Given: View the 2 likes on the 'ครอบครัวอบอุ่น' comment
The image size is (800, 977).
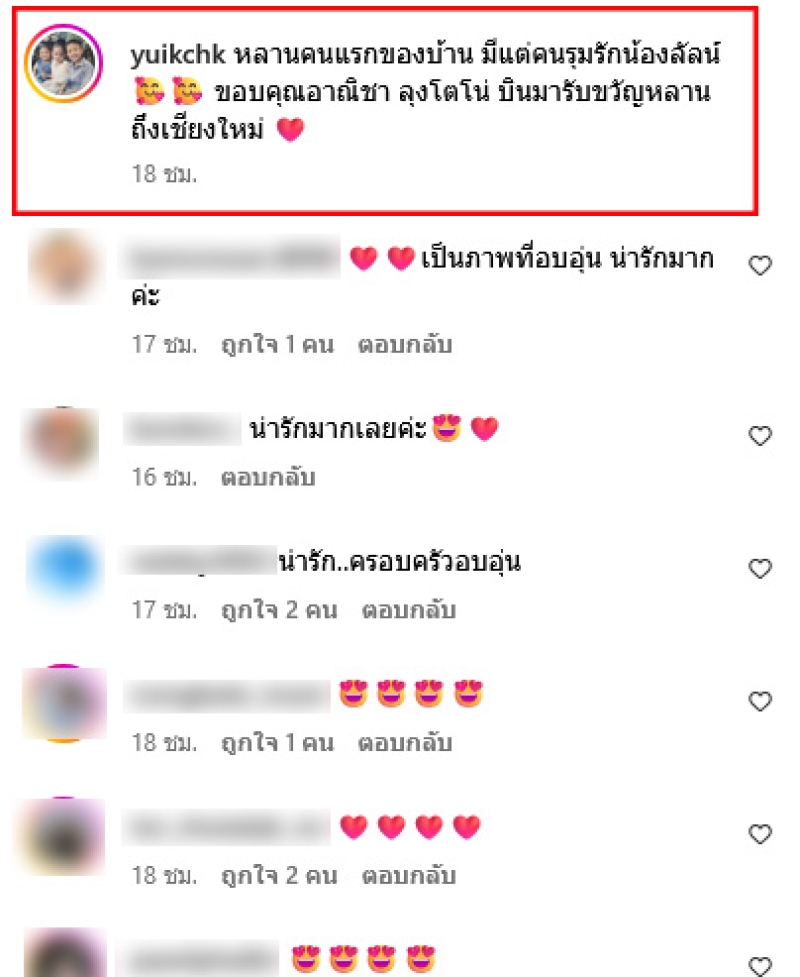Looking at the screenshot, I should click(280, 610).
